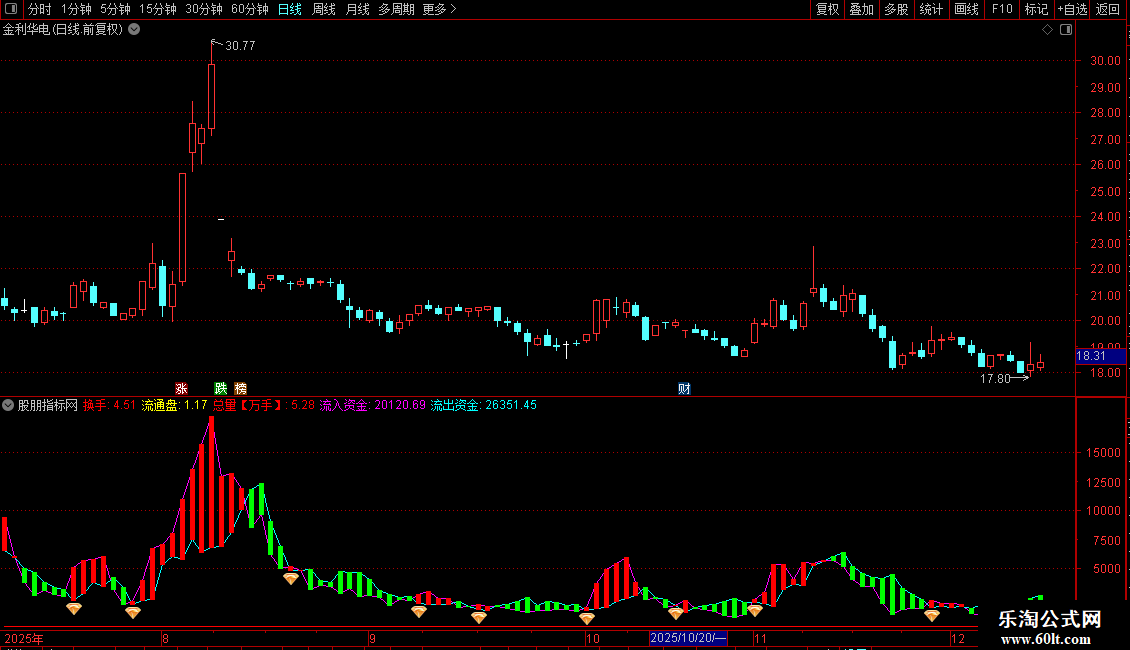Click the 17.80 low price label
The image size is (1130, 650).
[995, 378]
